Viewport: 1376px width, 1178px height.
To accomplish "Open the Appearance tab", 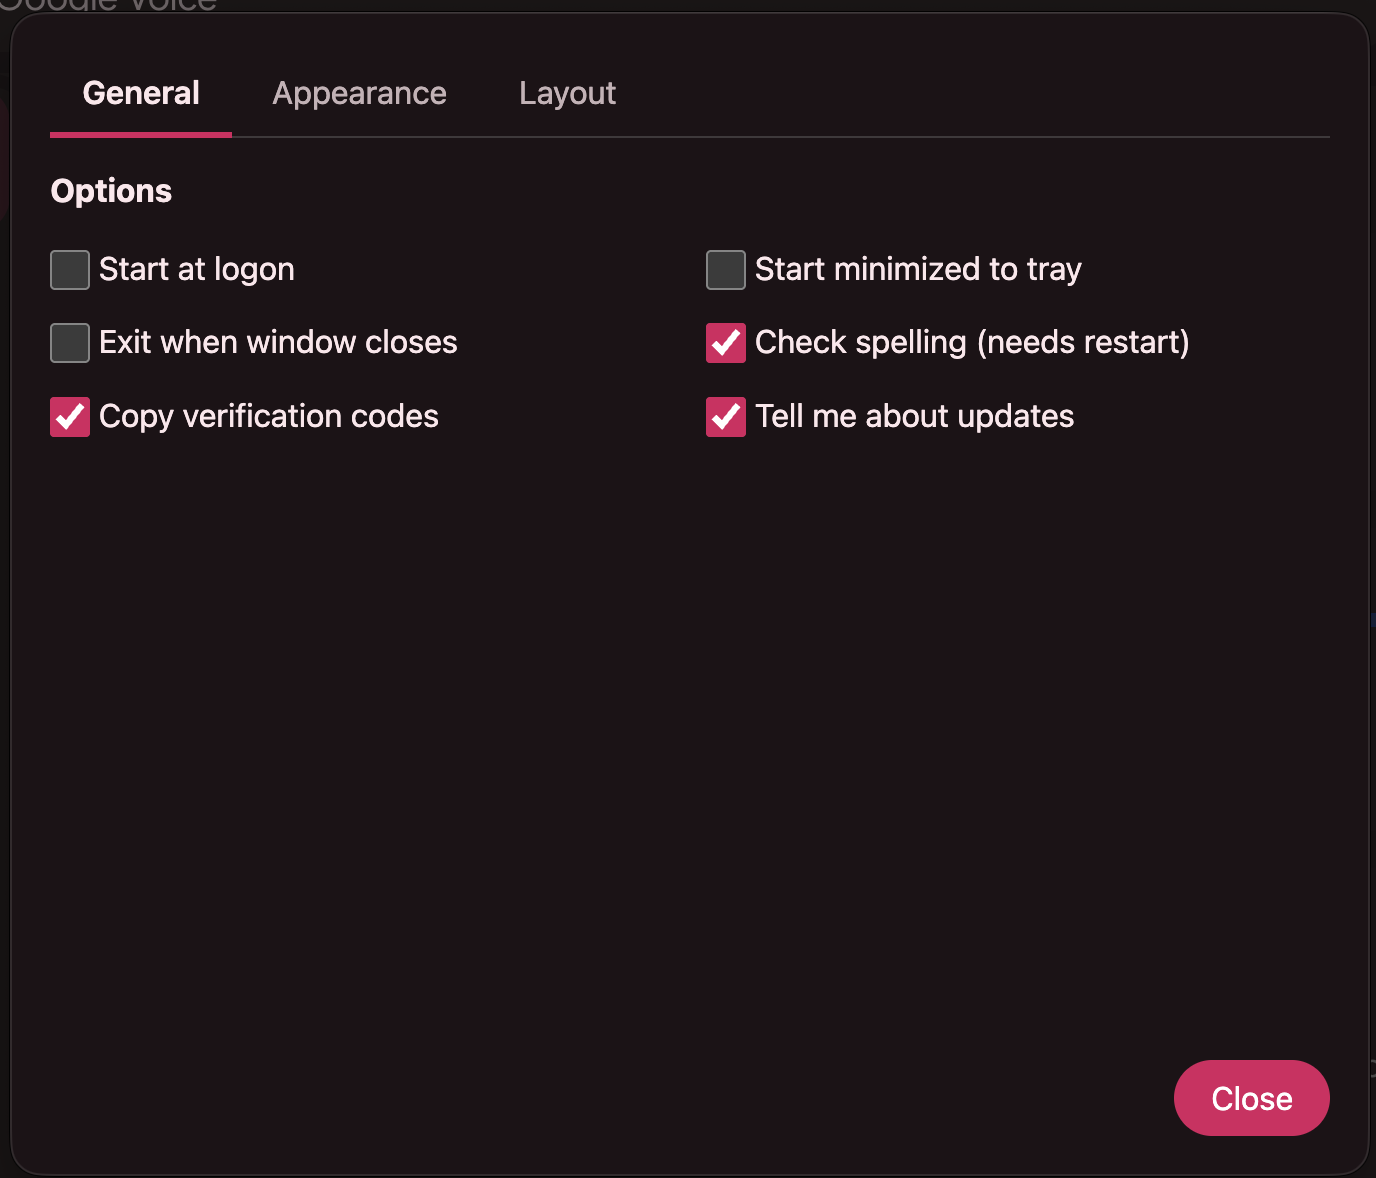I will 360,94.
